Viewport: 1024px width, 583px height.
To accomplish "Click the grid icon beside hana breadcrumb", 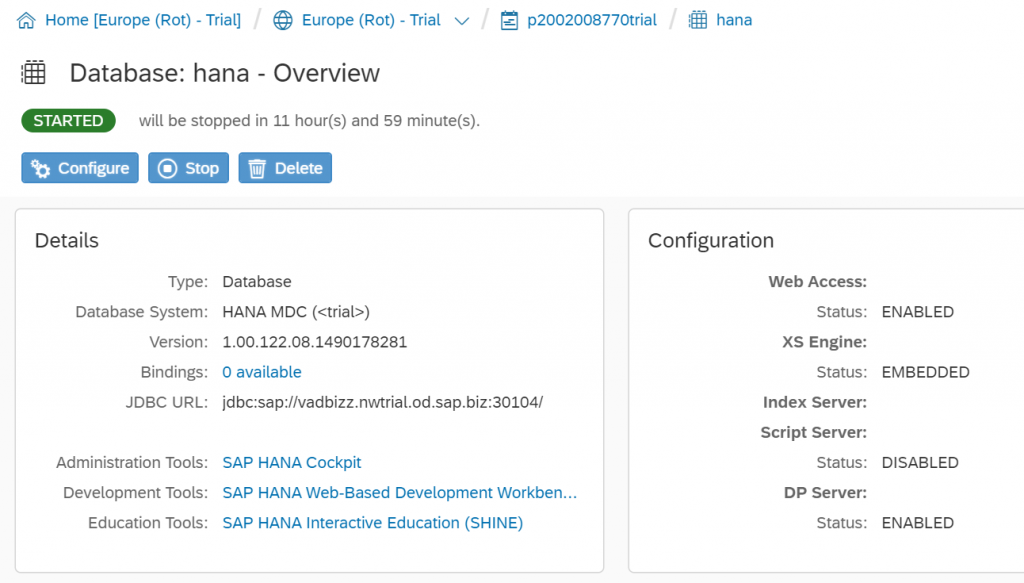I will [697, 20].
